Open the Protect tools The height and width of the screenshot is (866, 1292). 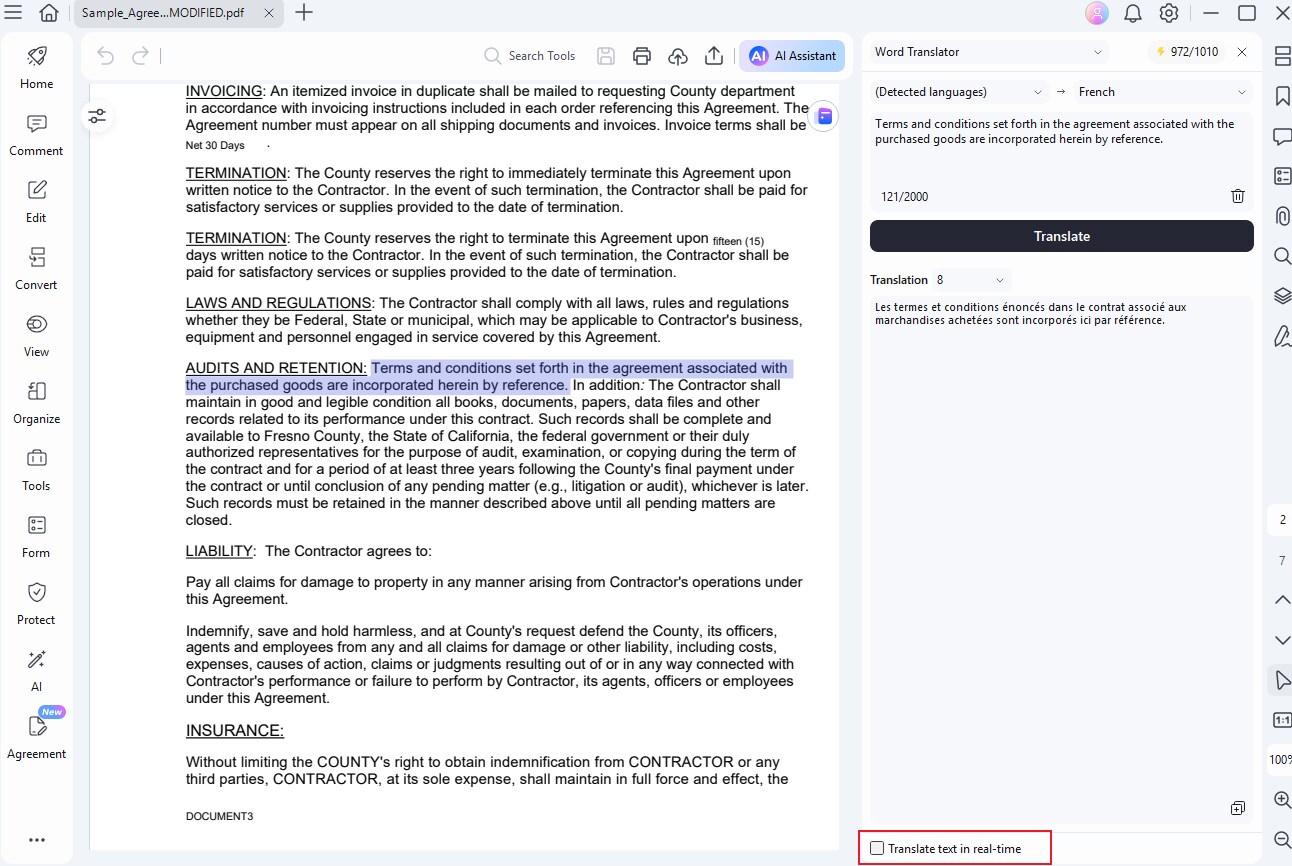point(37,603)
